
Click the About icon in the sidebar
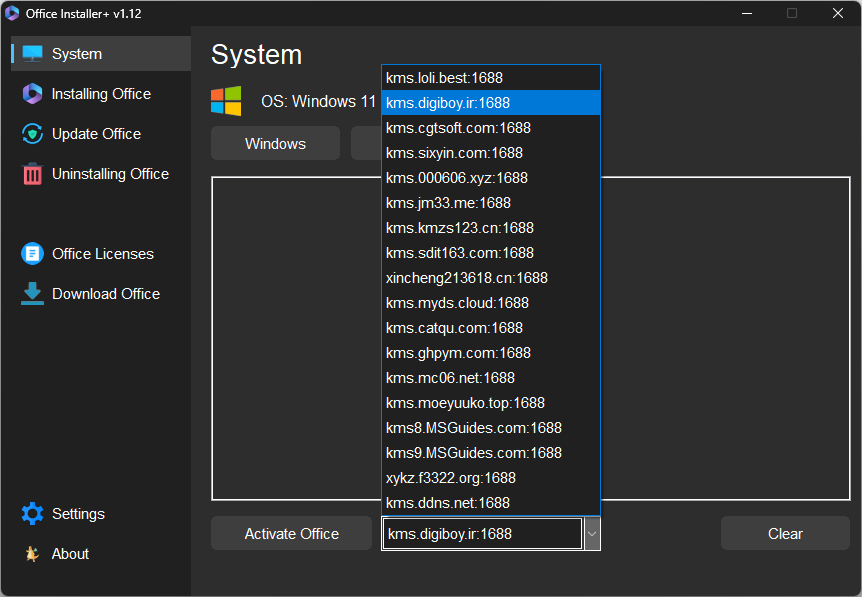[32, 554]
